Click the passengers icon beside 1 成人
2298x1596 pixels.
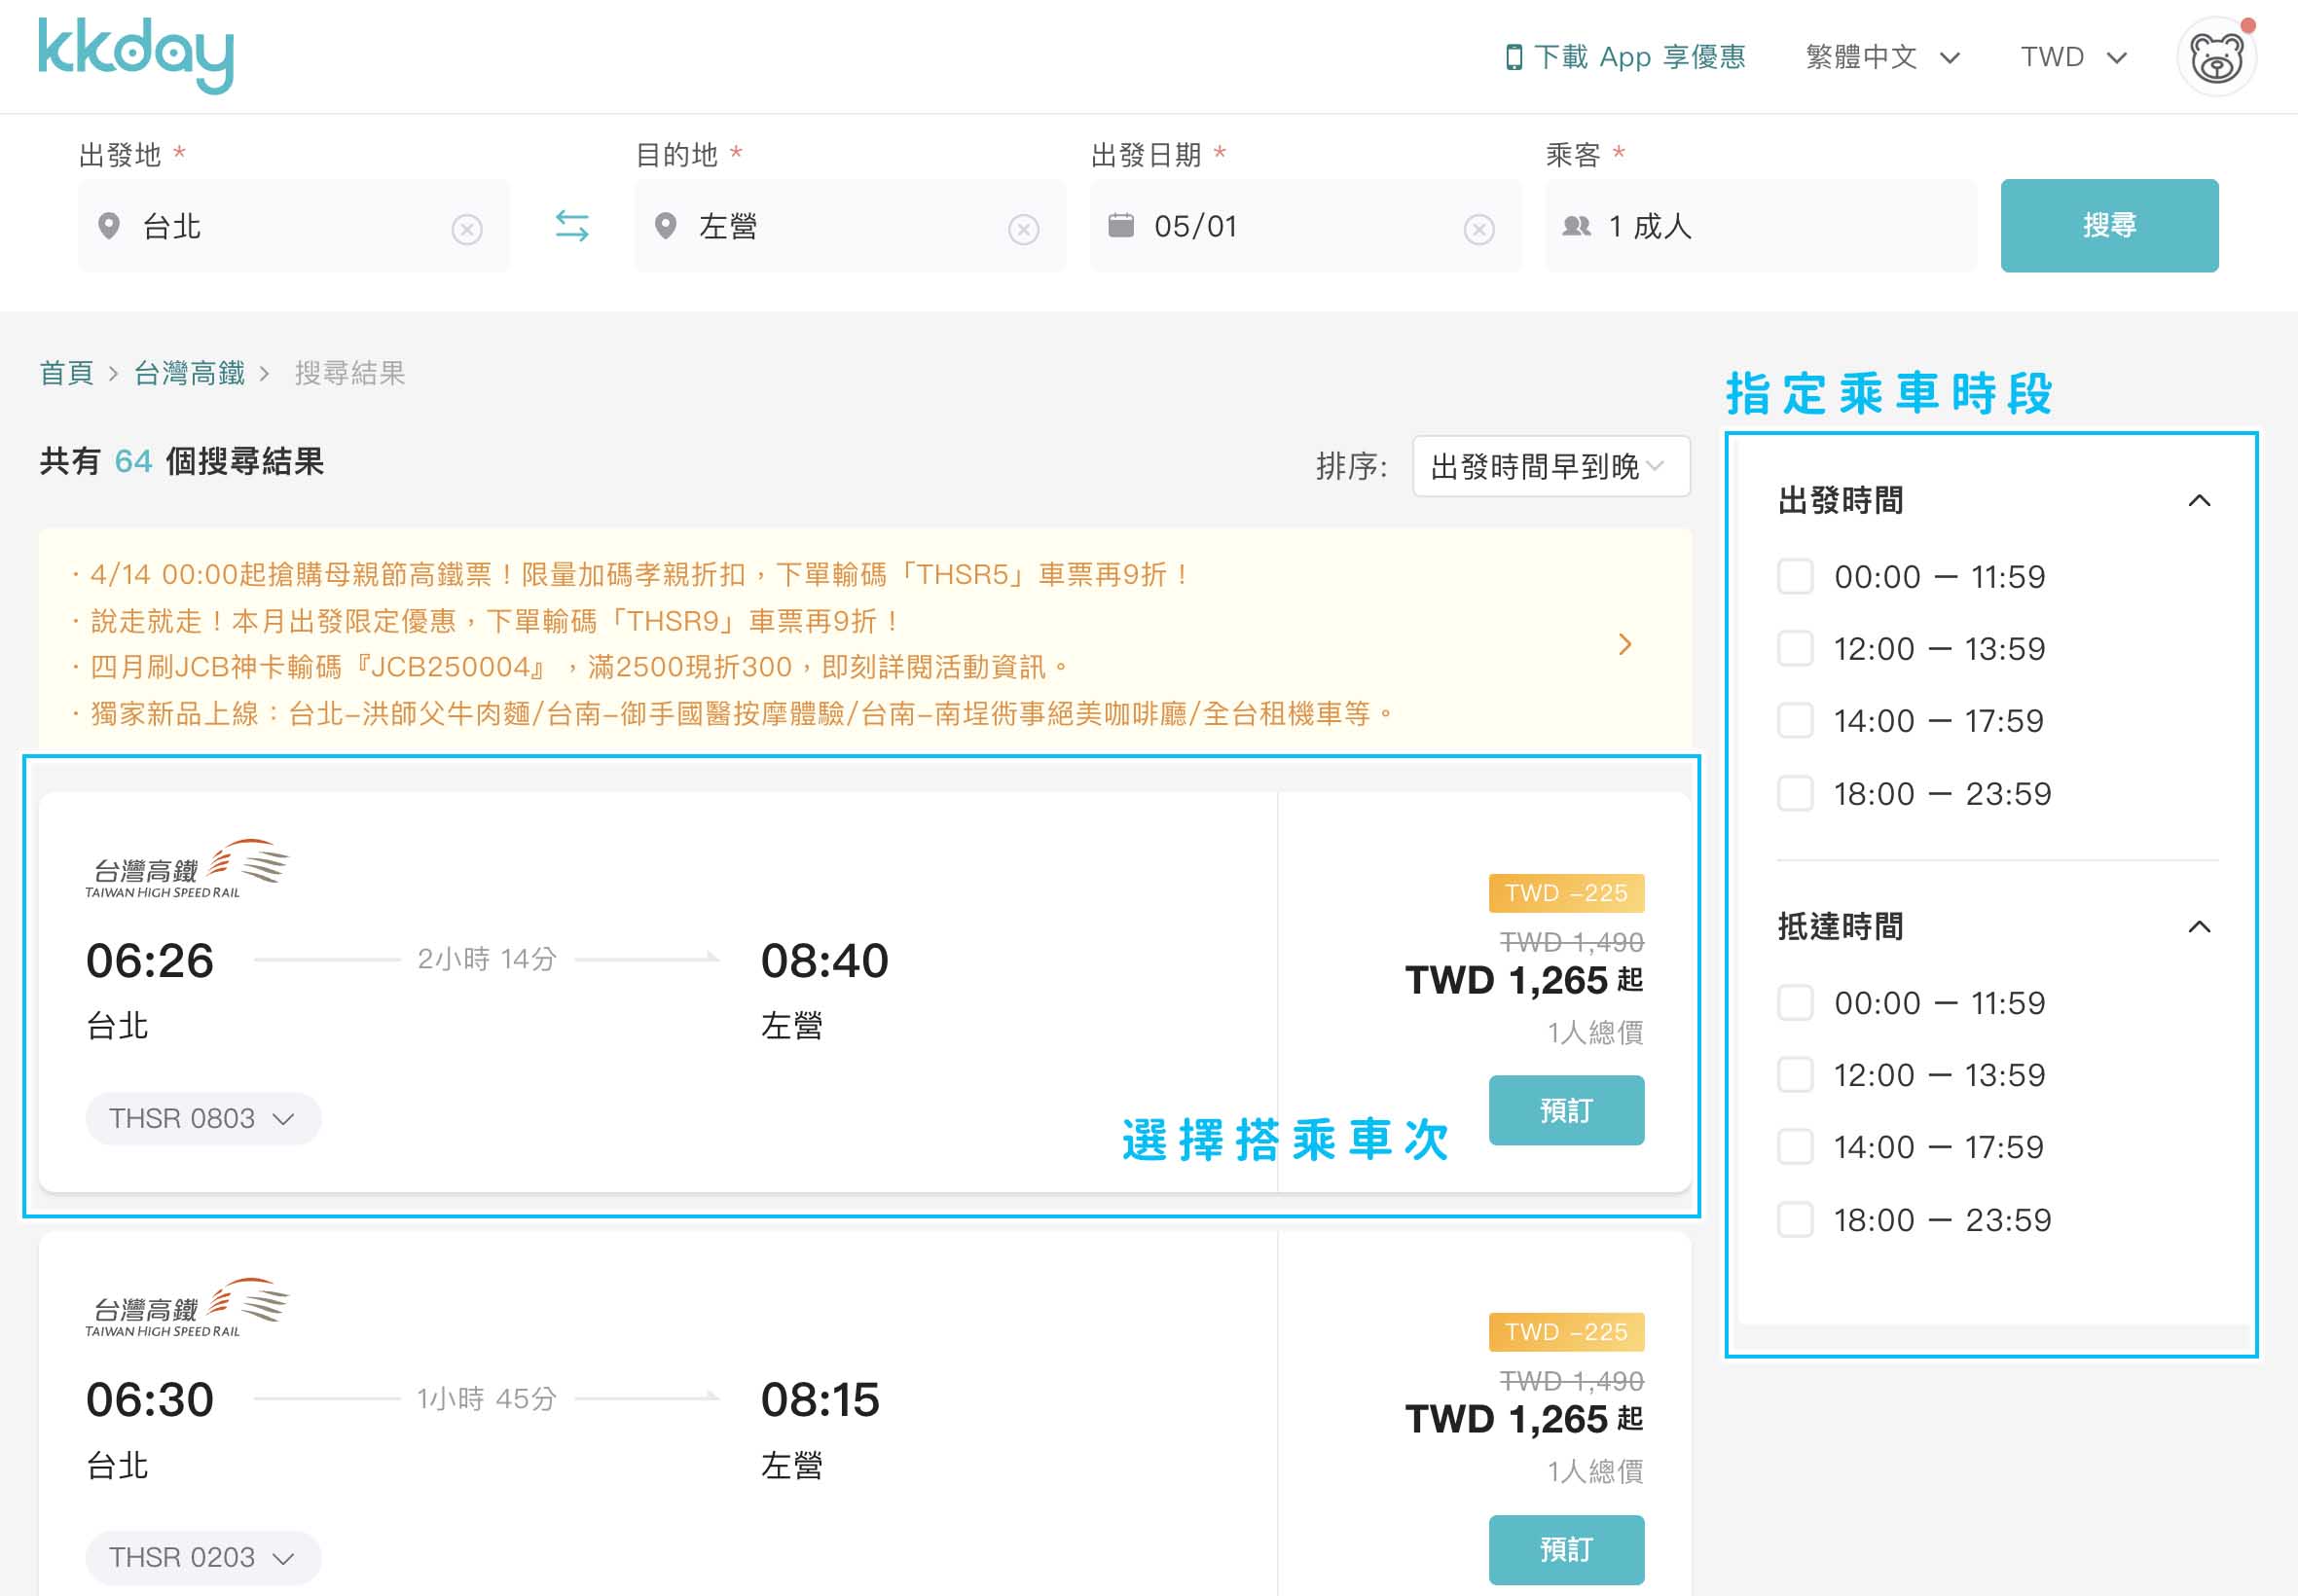[1577, 226]
